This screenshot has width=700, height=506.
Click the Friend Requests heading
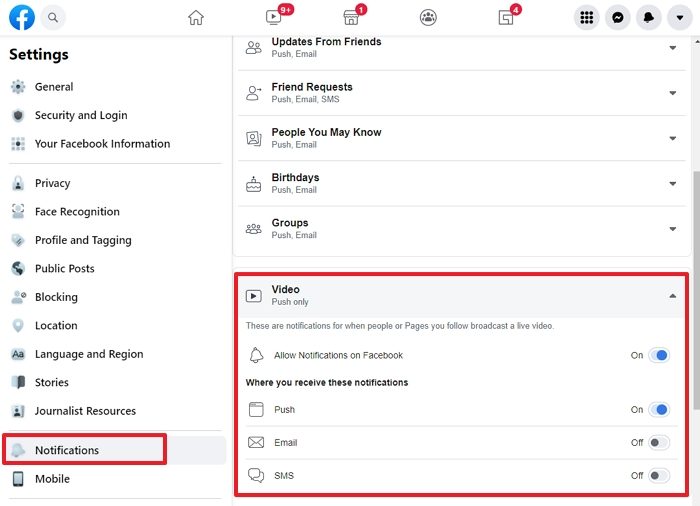coord(312,87)
